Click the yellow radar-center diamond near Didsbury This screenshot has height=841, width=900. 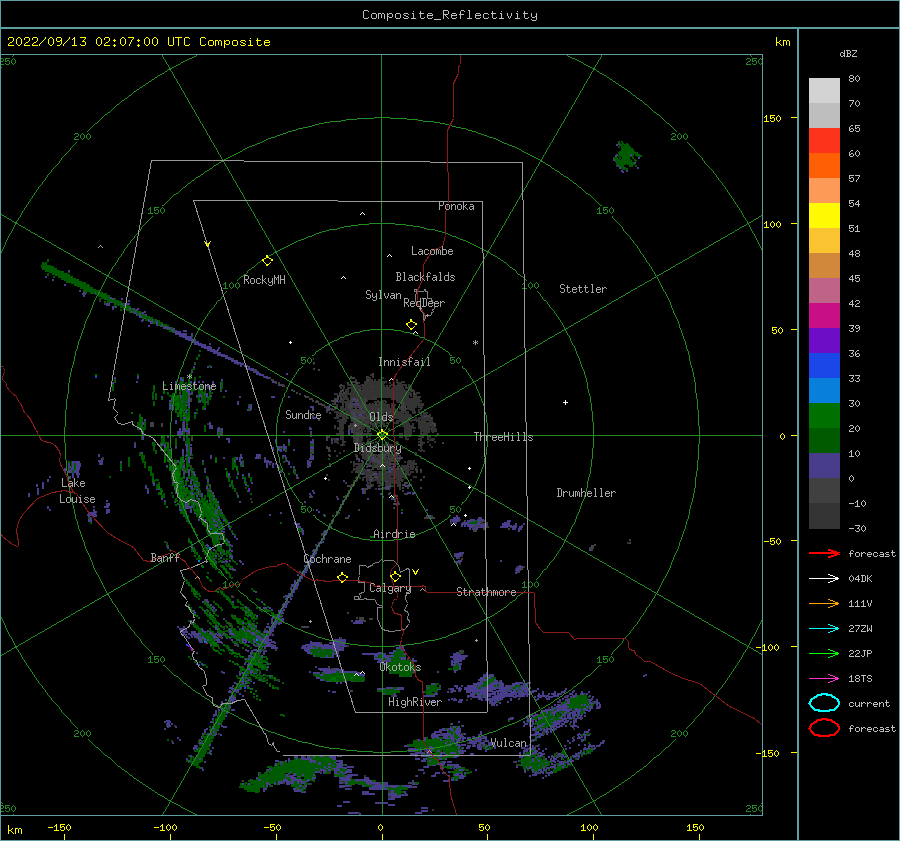pyautogui.click(x=382, y=435)
